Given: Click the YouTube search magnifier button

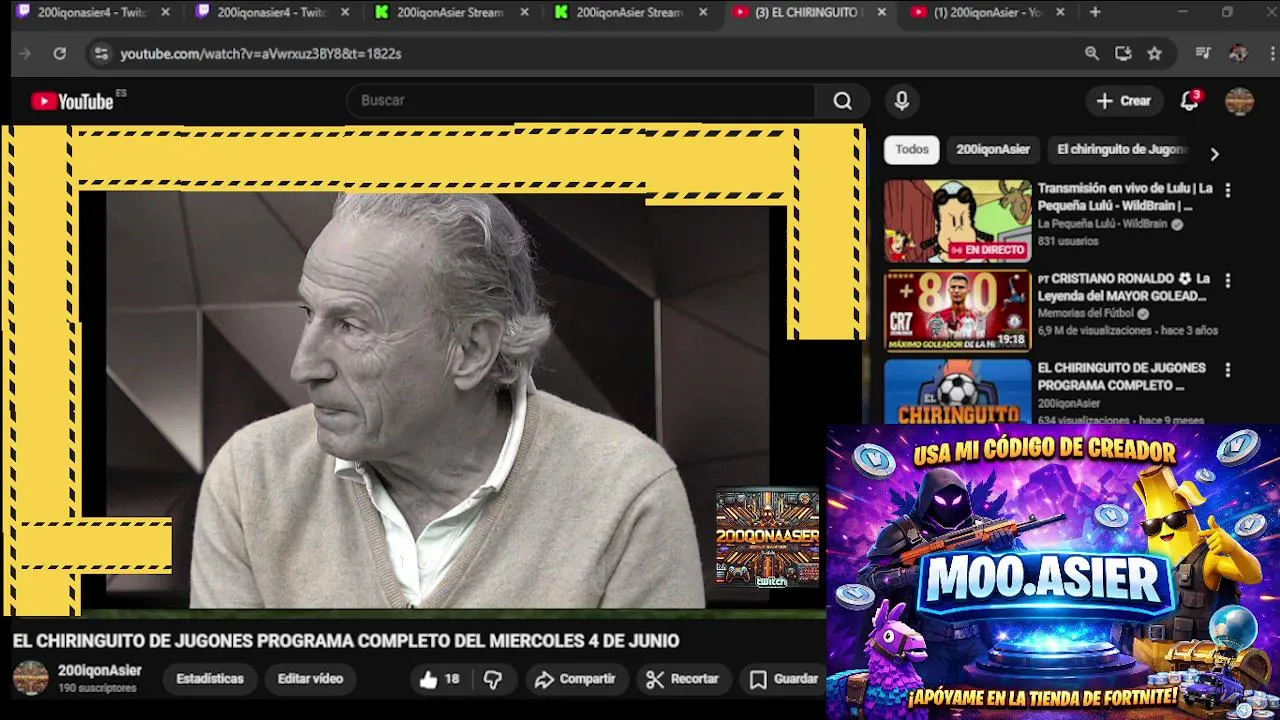Looking at the screenshot, I should (x=843, y=101).
